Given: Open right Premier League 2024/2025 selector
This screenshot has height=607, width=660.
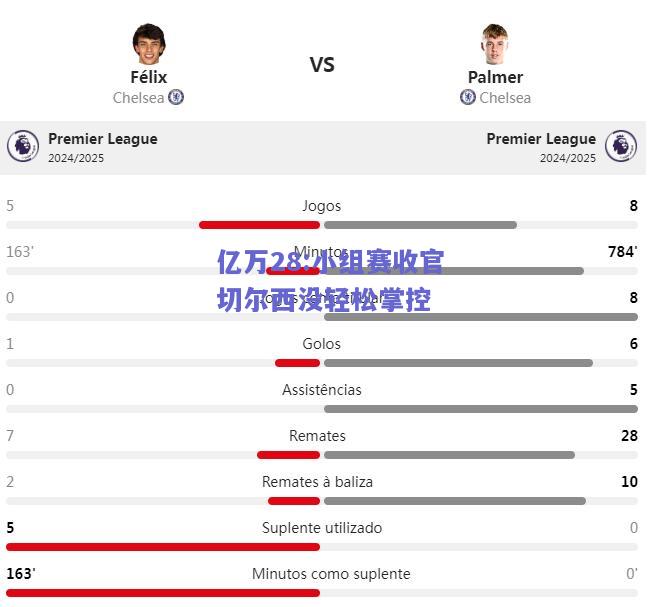Looking at the screenshot, I should pos(541,147).
